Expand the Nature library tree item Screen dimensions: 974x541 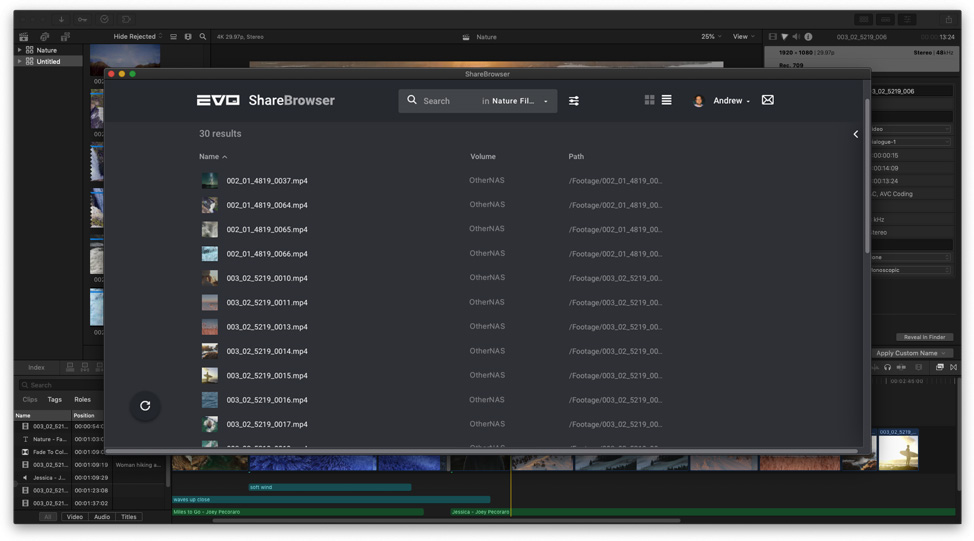[x=19, y=50]
